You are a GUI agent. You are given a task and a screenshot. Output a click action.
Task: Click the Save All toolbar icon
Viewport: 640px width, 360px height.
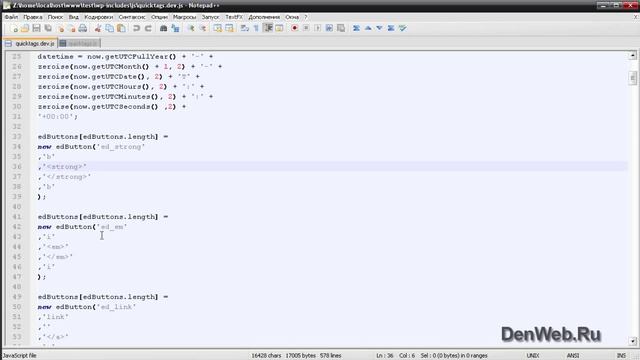pos(48,28)
